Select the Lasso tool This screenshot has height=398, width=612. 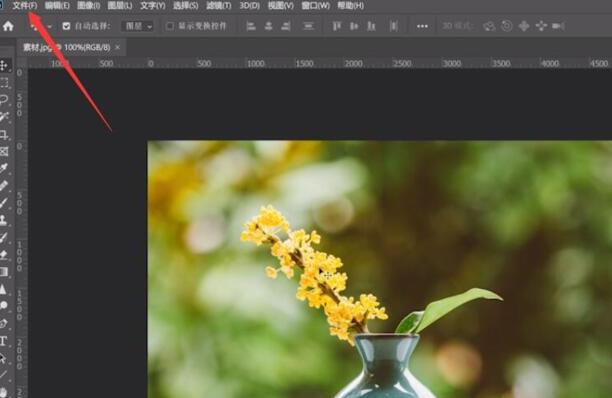click(x=4, y=99)
